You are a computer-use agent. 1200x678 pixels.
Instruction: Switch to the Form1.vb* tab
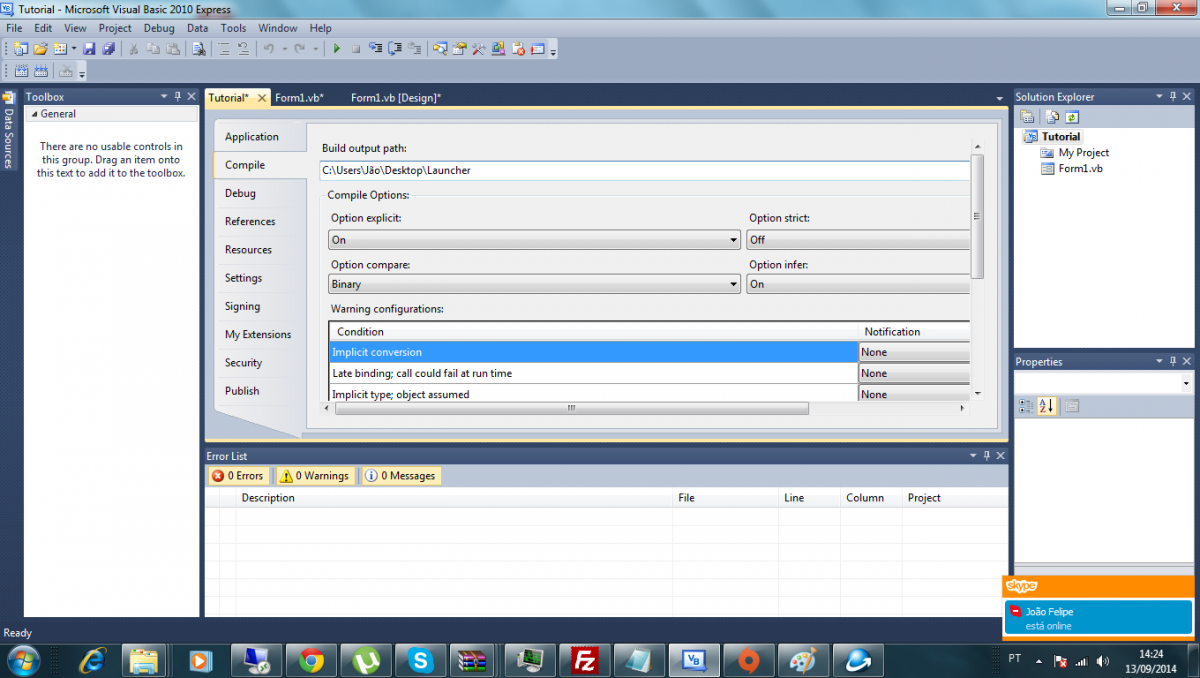299,98
